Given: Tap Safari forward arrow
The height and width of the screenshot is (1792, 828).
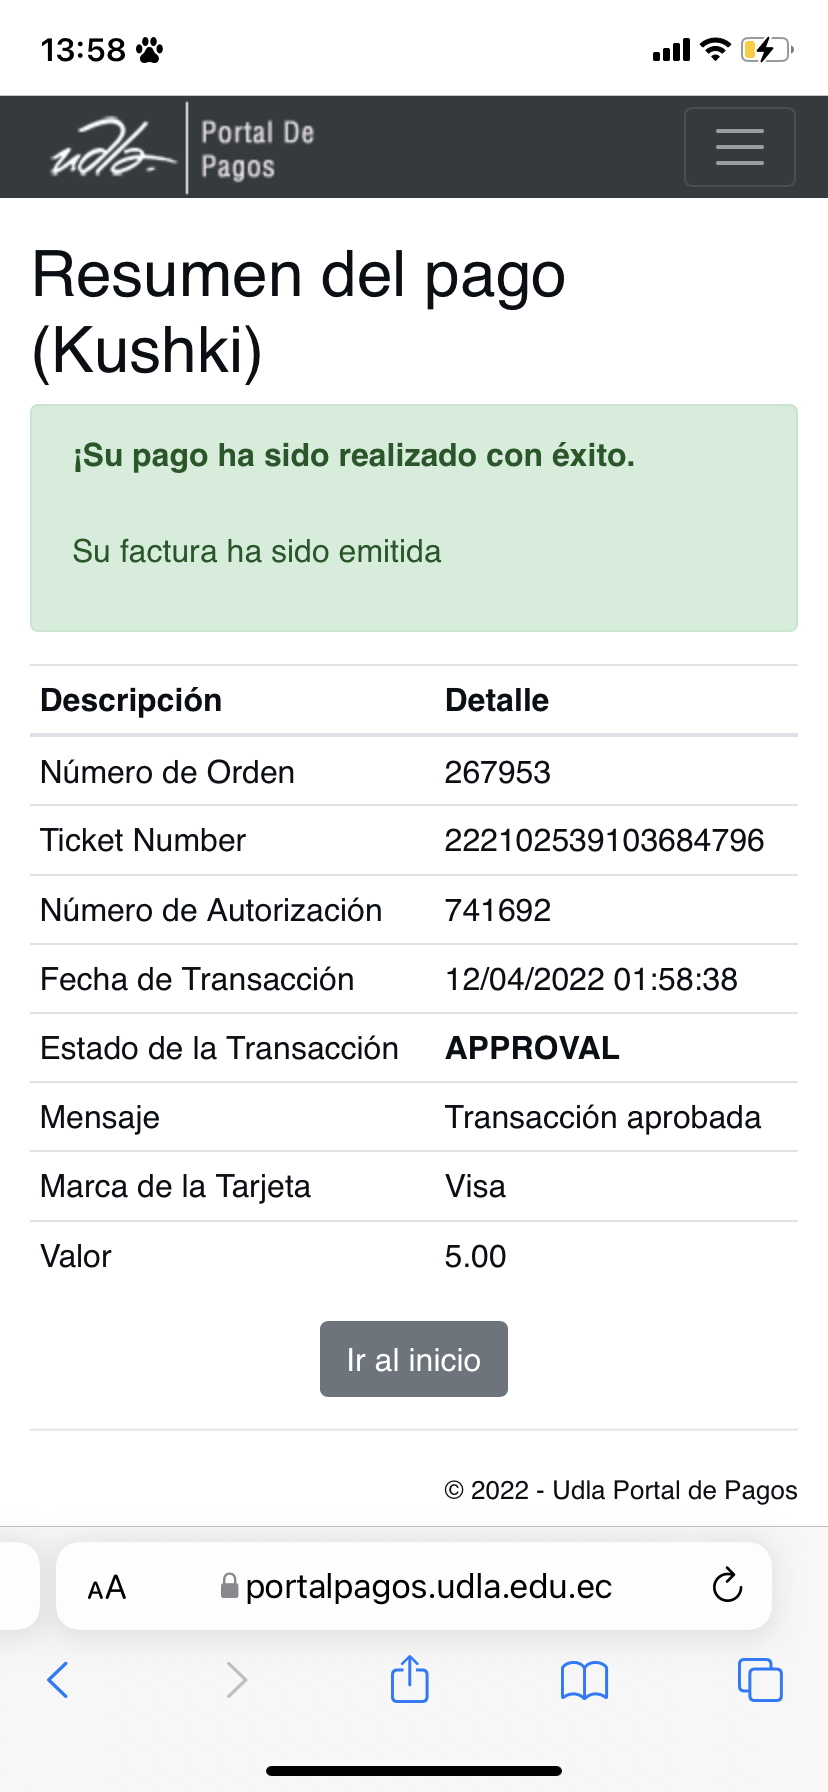Looking at the screenshot, I should (236, 1679).
